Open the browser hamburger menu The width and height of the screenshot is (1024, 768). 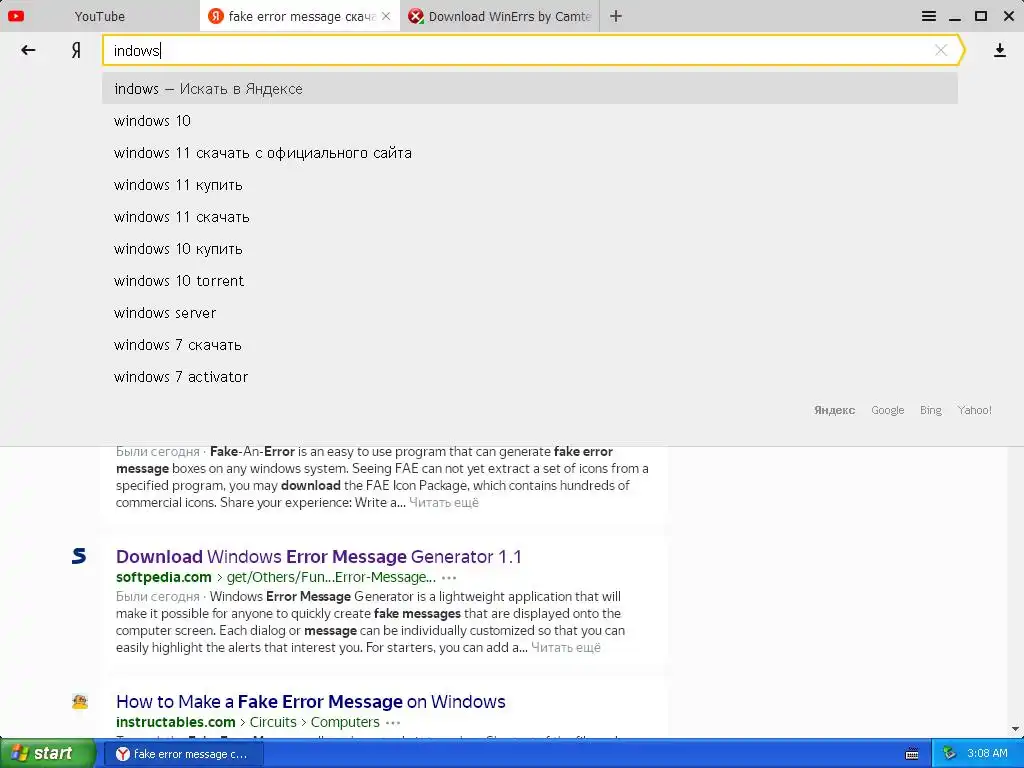click(929, 16)
